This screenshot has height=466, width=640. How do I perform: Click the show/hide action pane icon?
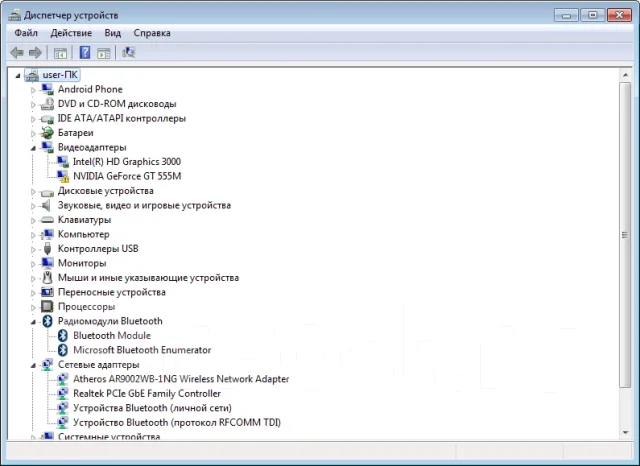click(x=104, y=53)
